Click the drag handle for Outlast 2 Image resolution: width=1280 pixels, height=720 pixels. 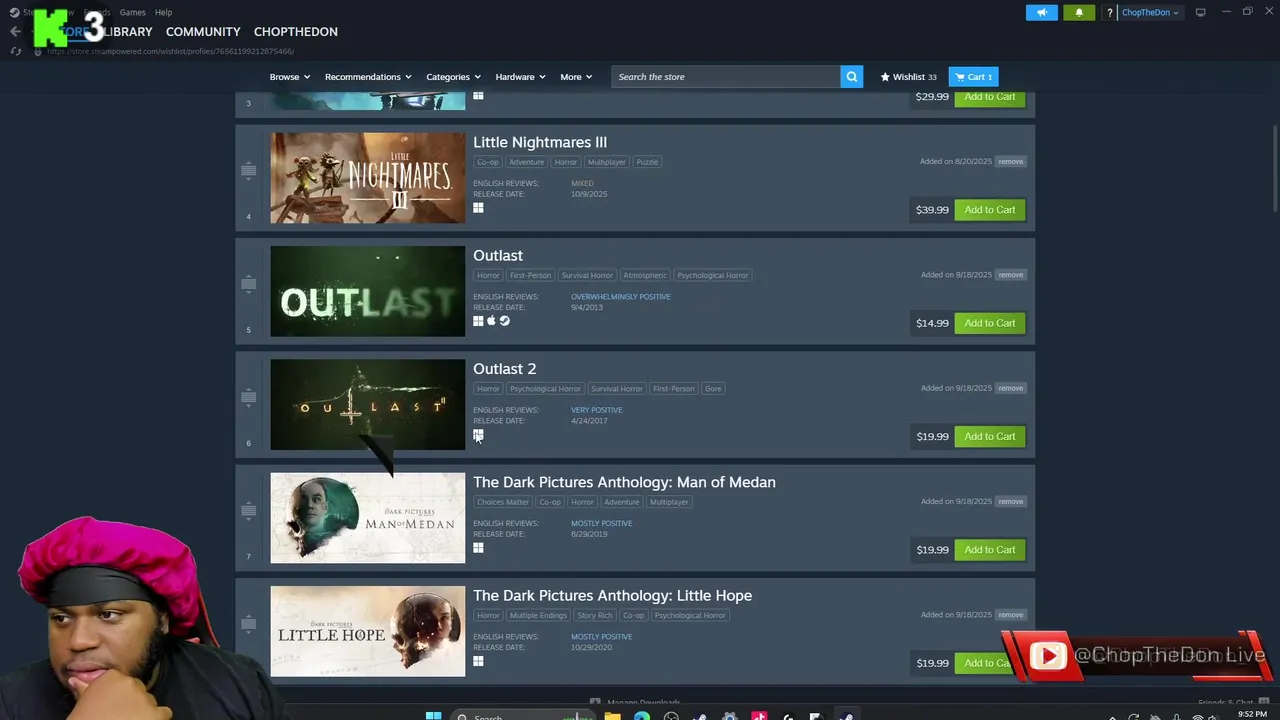(248, 397)
